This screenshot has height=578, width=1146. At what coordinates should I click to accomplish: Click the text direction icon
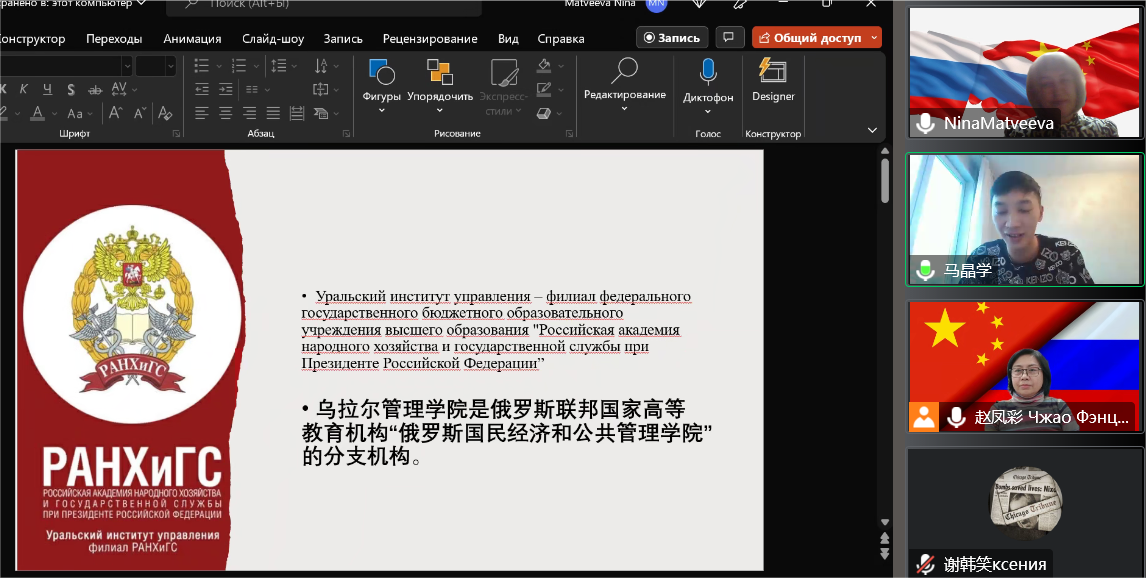321,66
